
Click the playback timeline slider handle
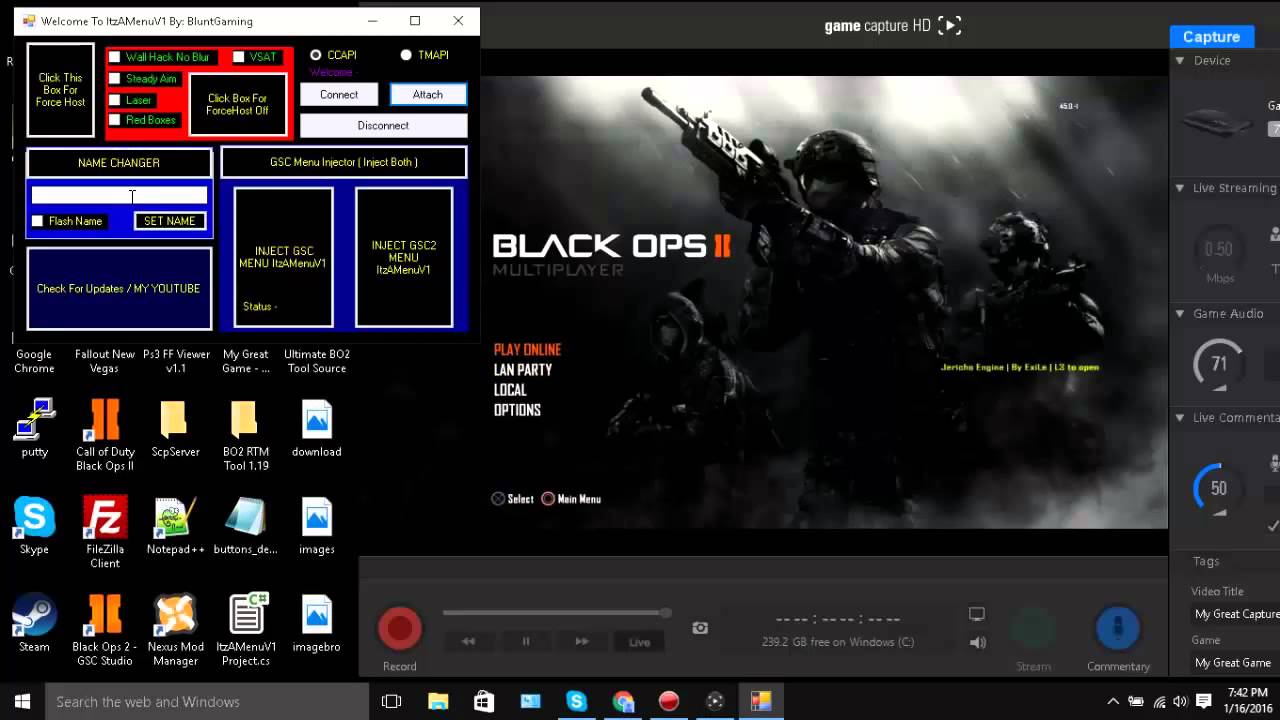[x=665, y=612]
